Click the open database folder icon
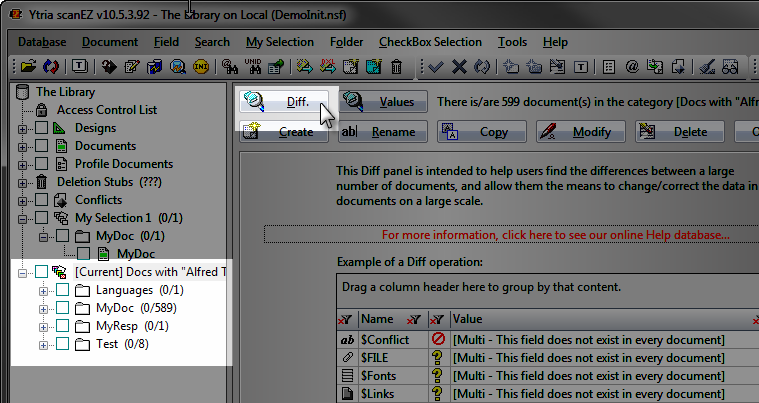 pos(27,67)
